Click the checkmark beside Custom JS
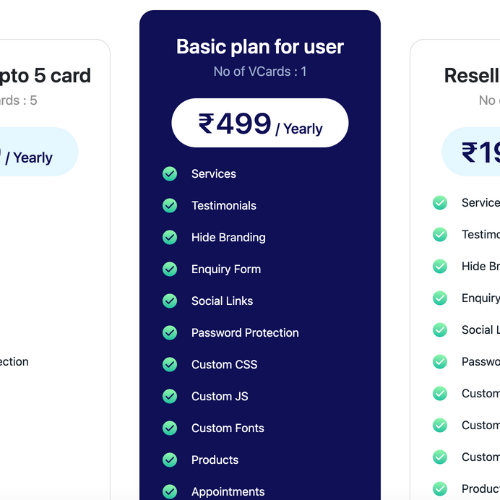500x500 pixels. point(170,396)
